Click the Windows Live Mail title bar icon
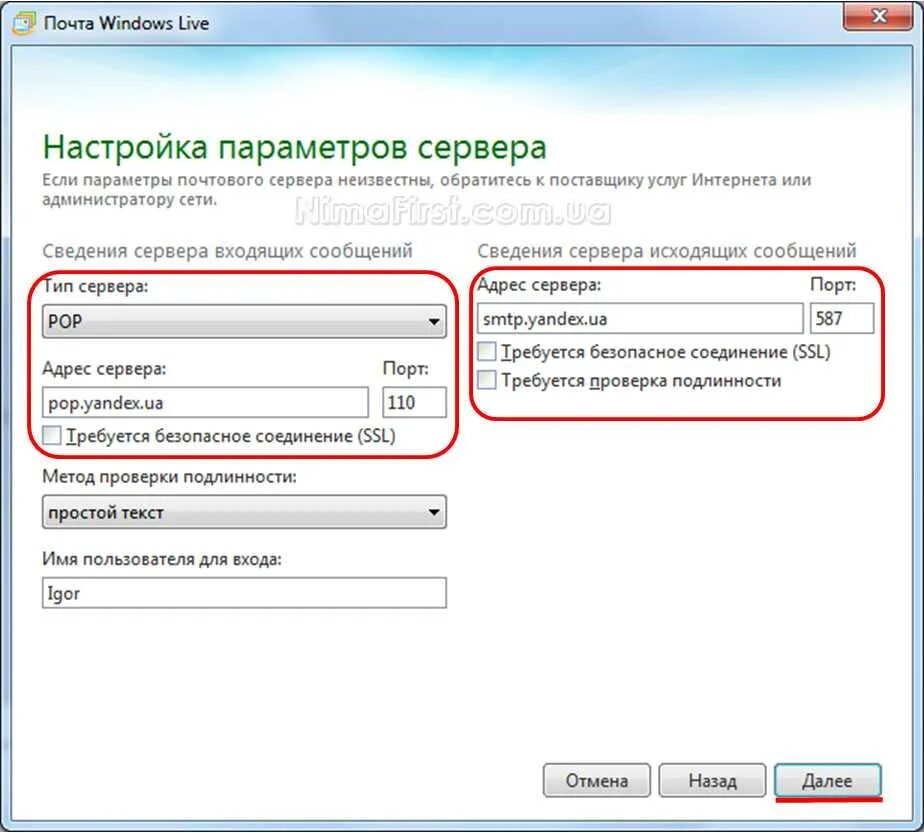The width and height of the screenshot is (924, 833). point(24,24)
